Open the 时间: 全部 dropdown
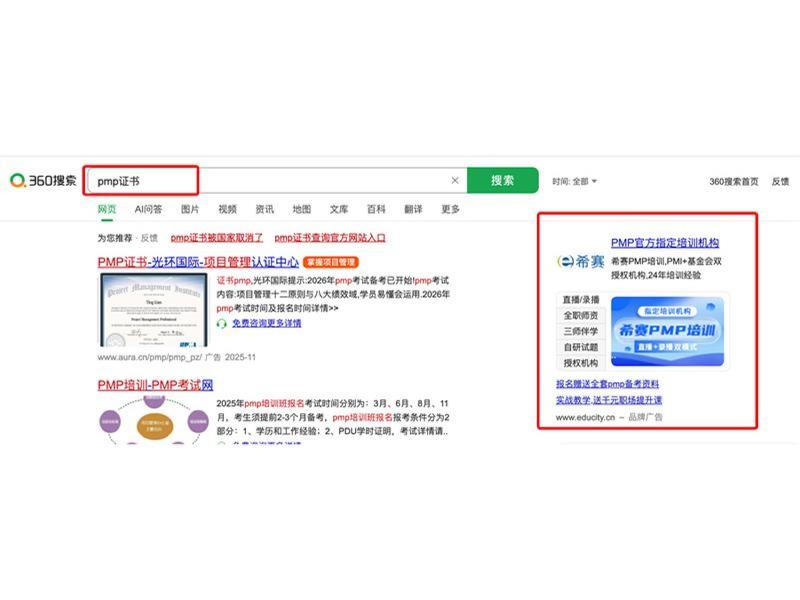Image resolution: width=800 pixels, height=600 pixels. (574, 181)
